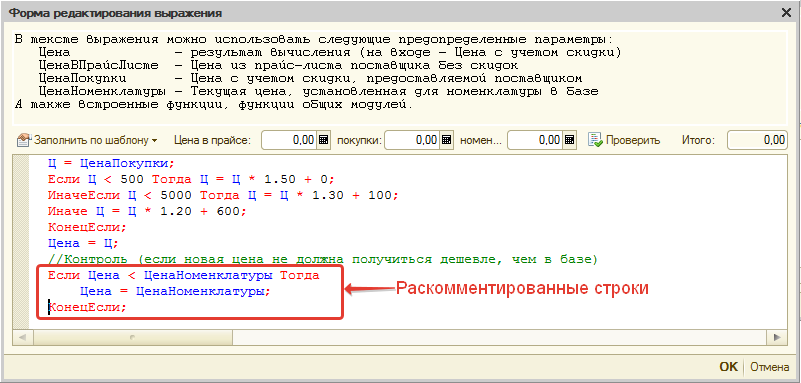Click the horizontal scrollbar right arrow
Screen dimensions: 801x383
(777, 338)
